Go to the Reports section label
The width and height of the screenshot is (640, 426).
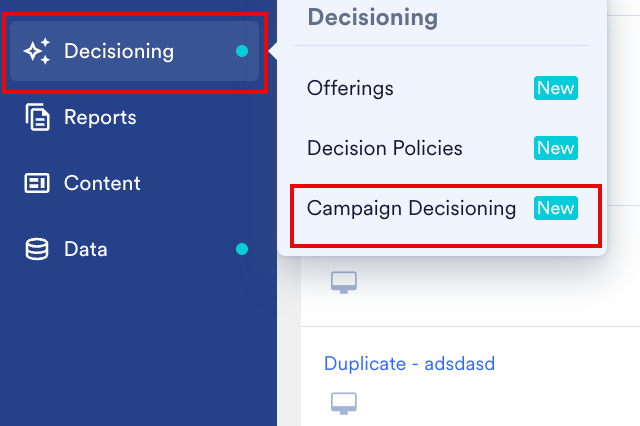tap(100, 117)
